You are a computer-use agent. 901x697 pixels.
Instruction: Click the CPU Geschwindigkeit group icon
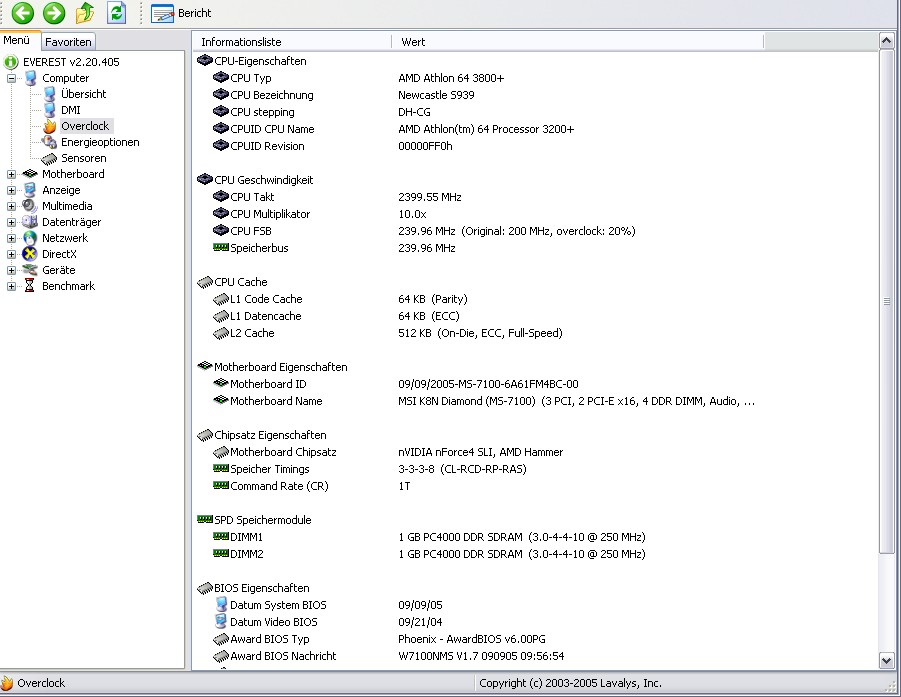point(205,179)
